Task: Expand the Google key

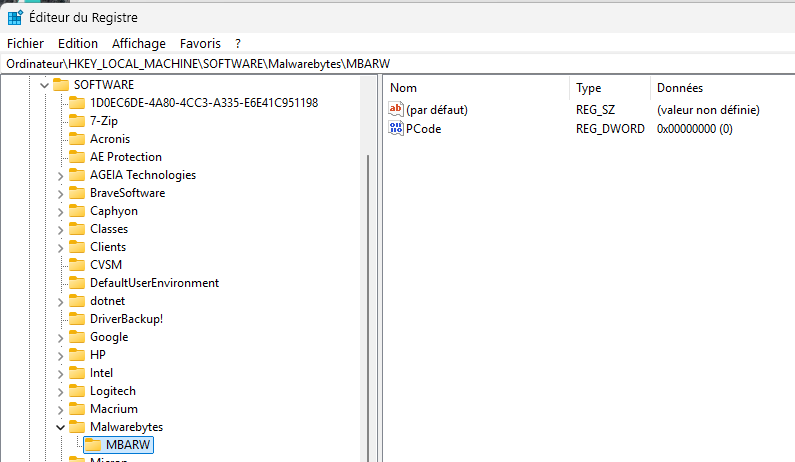Action: (x=60, y=338)
